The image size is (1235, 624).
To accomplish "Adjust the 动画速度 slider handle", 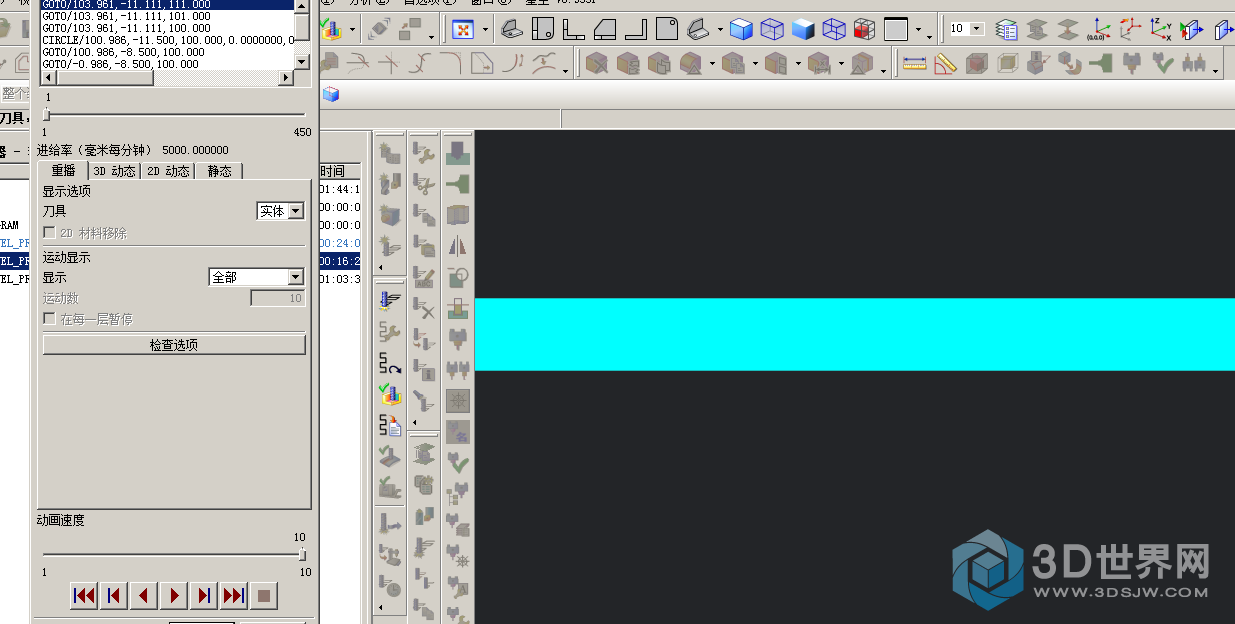I will click(x=302, y=555).
